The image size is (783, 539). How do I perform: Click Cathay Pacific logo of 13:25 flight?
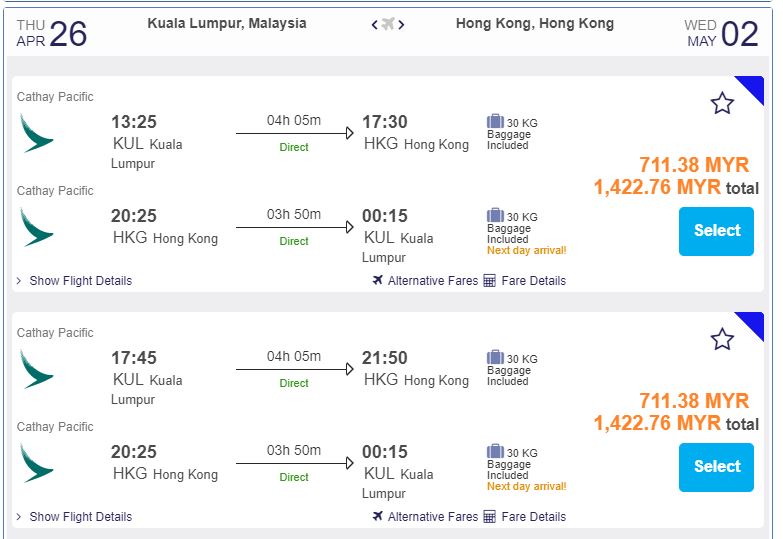37,133
